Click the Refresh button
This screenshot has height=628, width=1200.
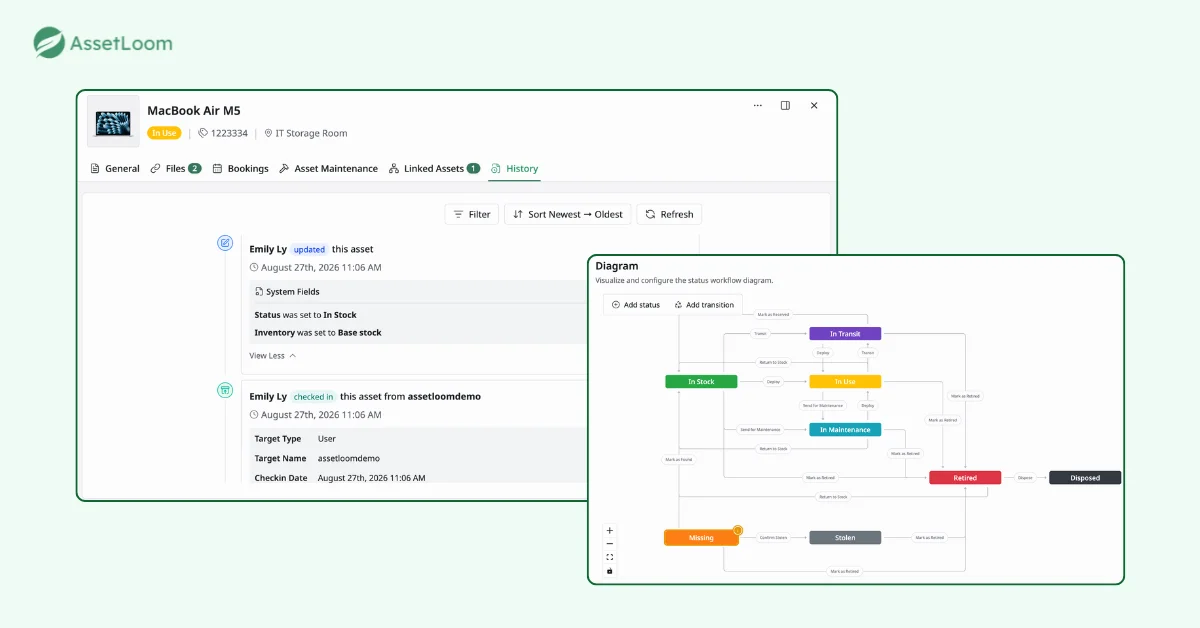point(669,214)
